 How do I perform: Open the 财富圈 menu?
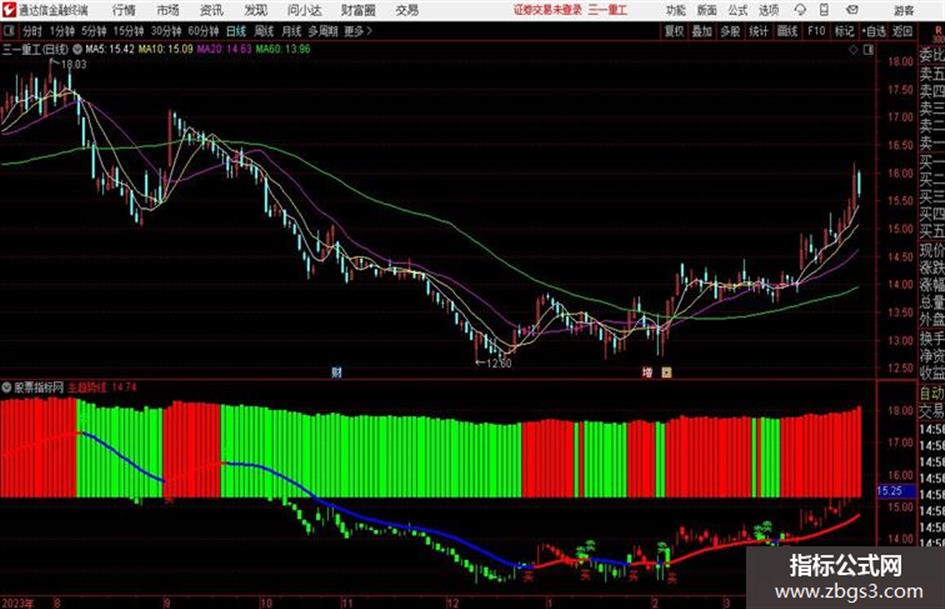358,10
